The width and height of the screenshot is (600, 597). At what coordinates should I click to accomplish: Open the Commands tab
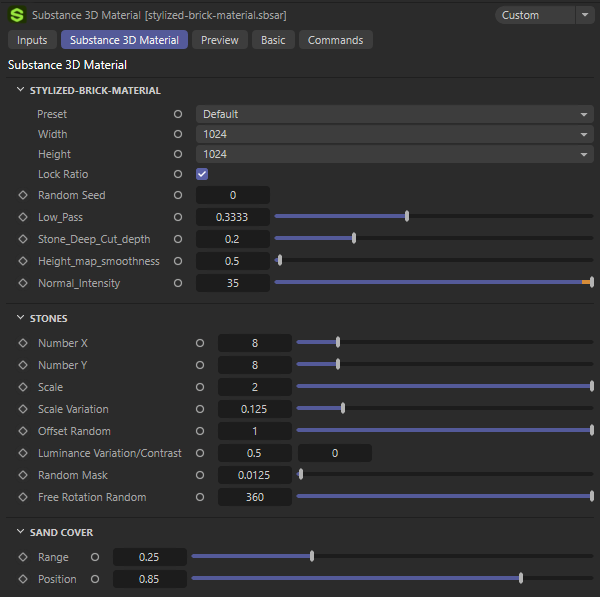[x=336, y=40]
